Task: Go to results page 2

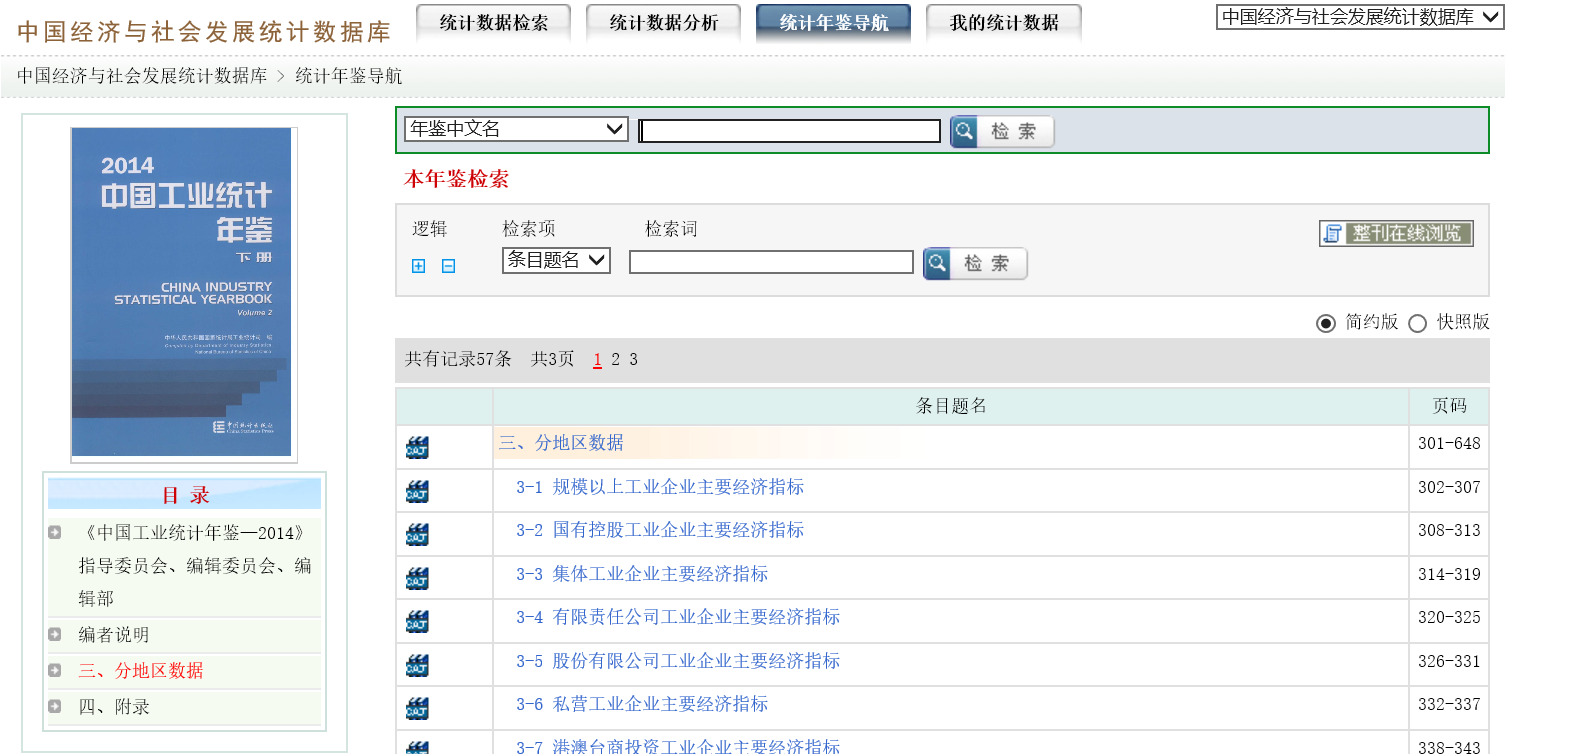Action: 615,360
